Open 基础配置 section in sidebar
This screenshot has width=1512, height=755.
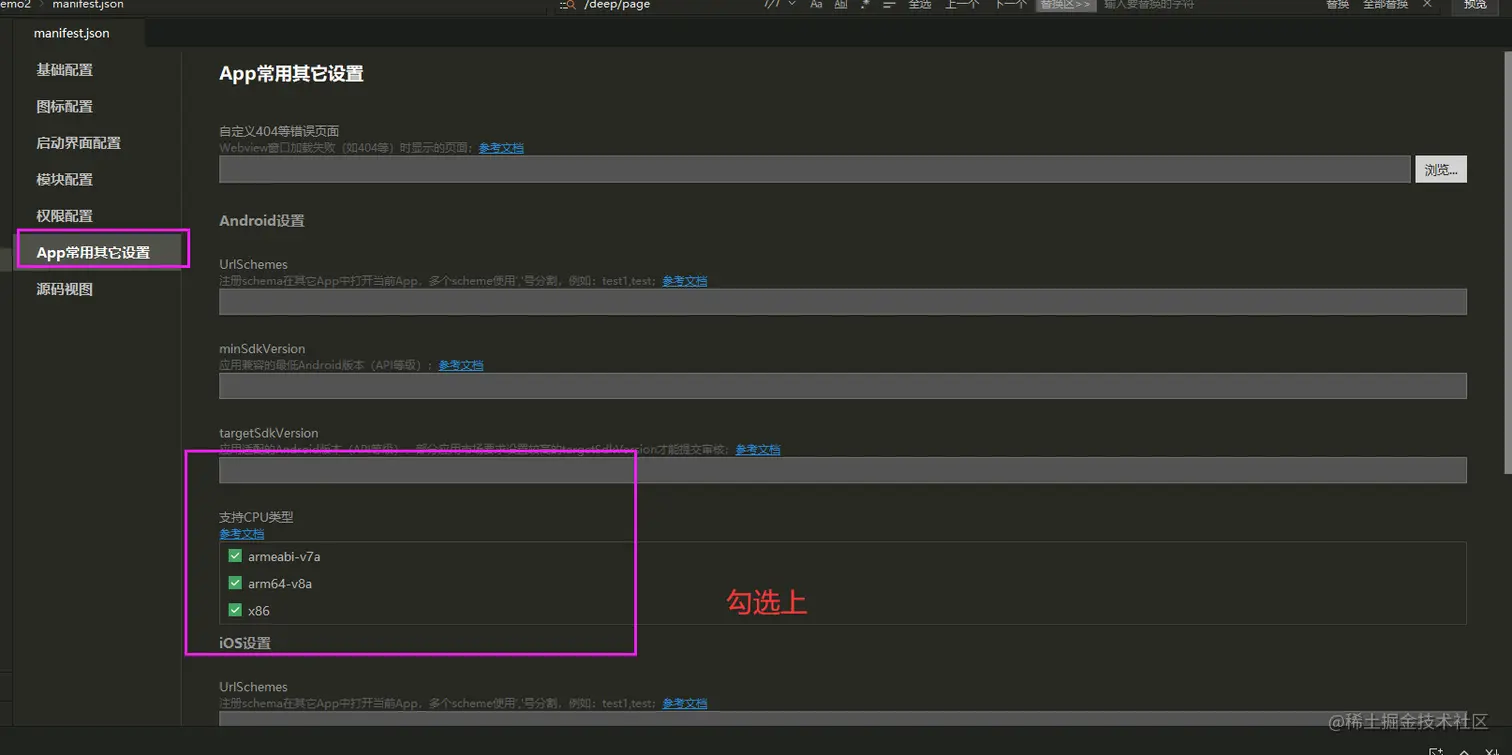[64, 70]
